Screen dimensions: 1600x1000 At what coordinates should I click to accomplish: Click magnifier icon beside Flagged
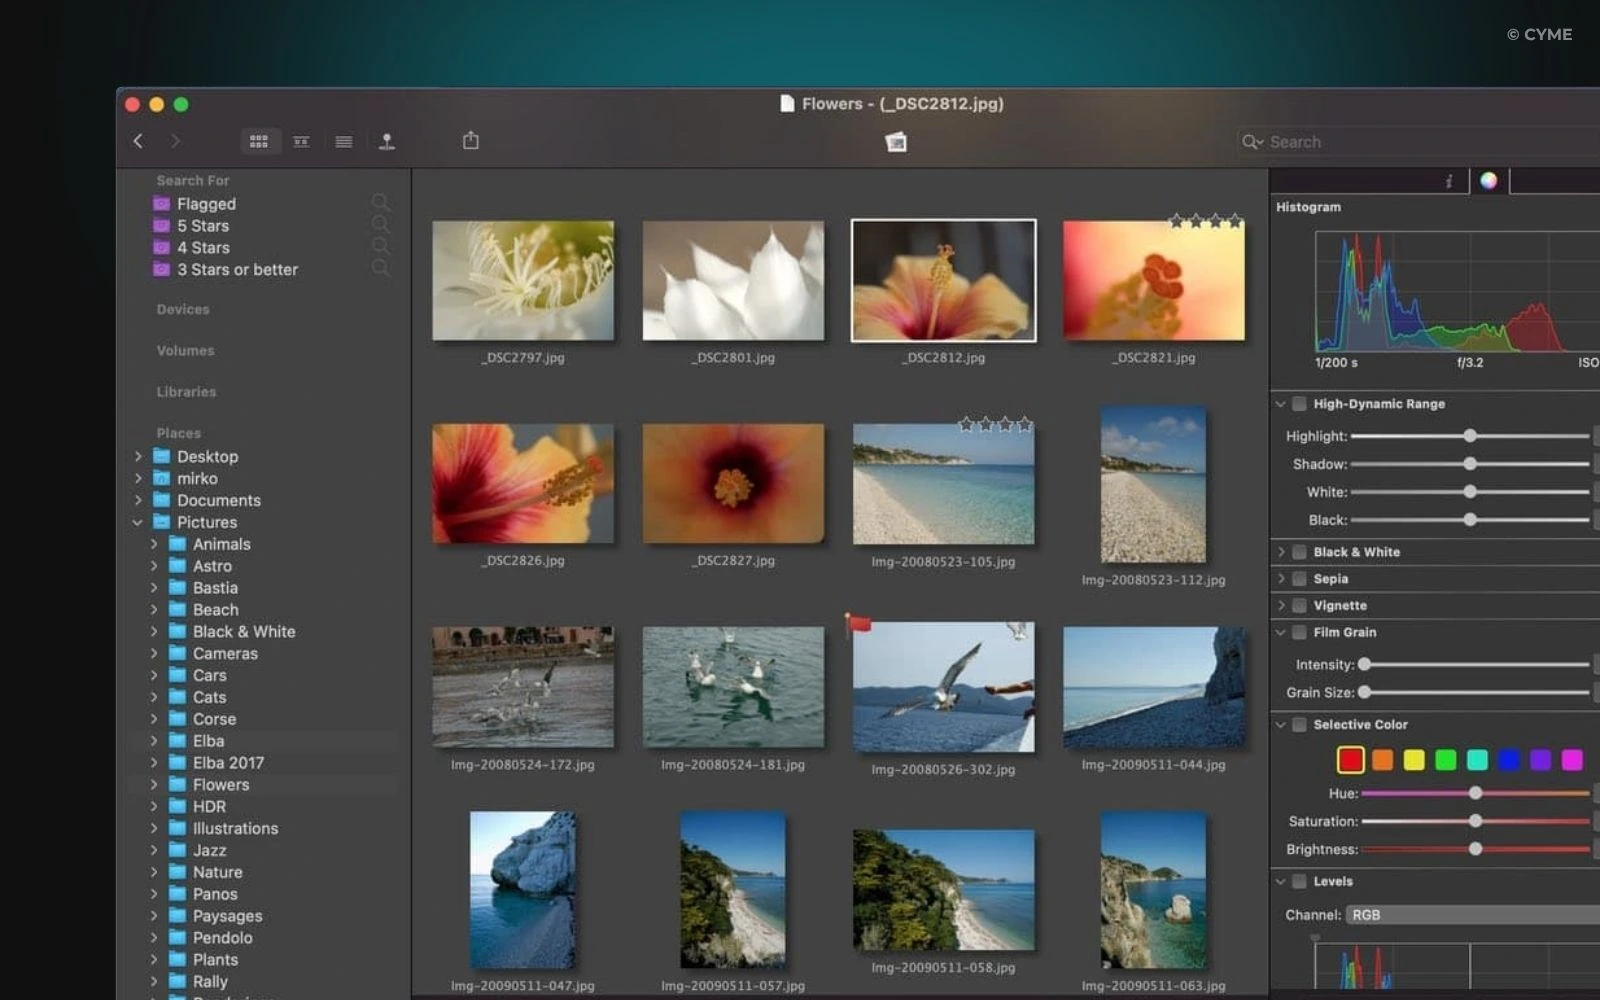tap(381, 203)
